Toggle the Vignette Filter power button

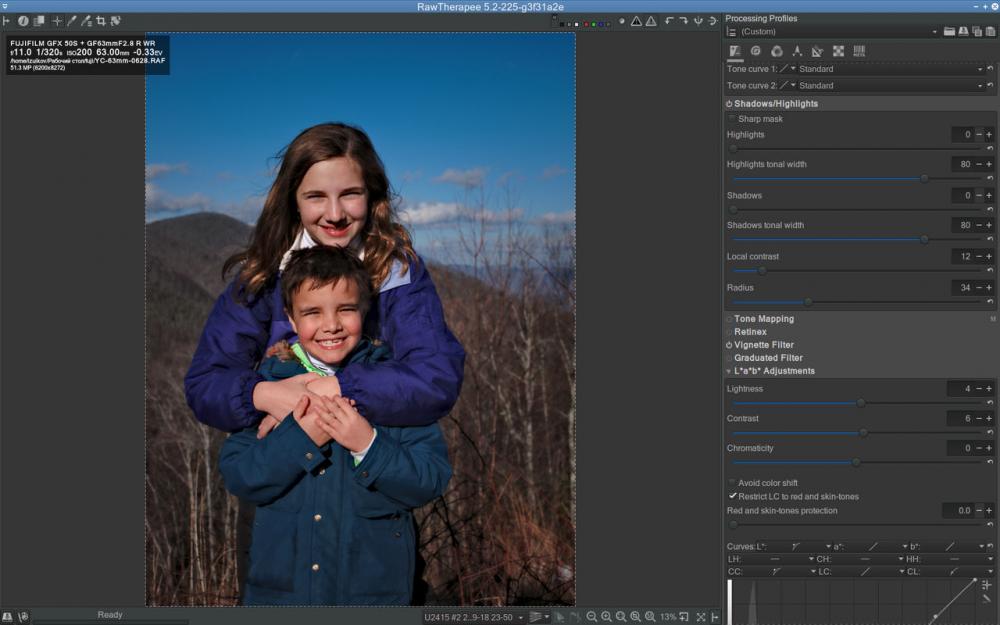point(729,345)
